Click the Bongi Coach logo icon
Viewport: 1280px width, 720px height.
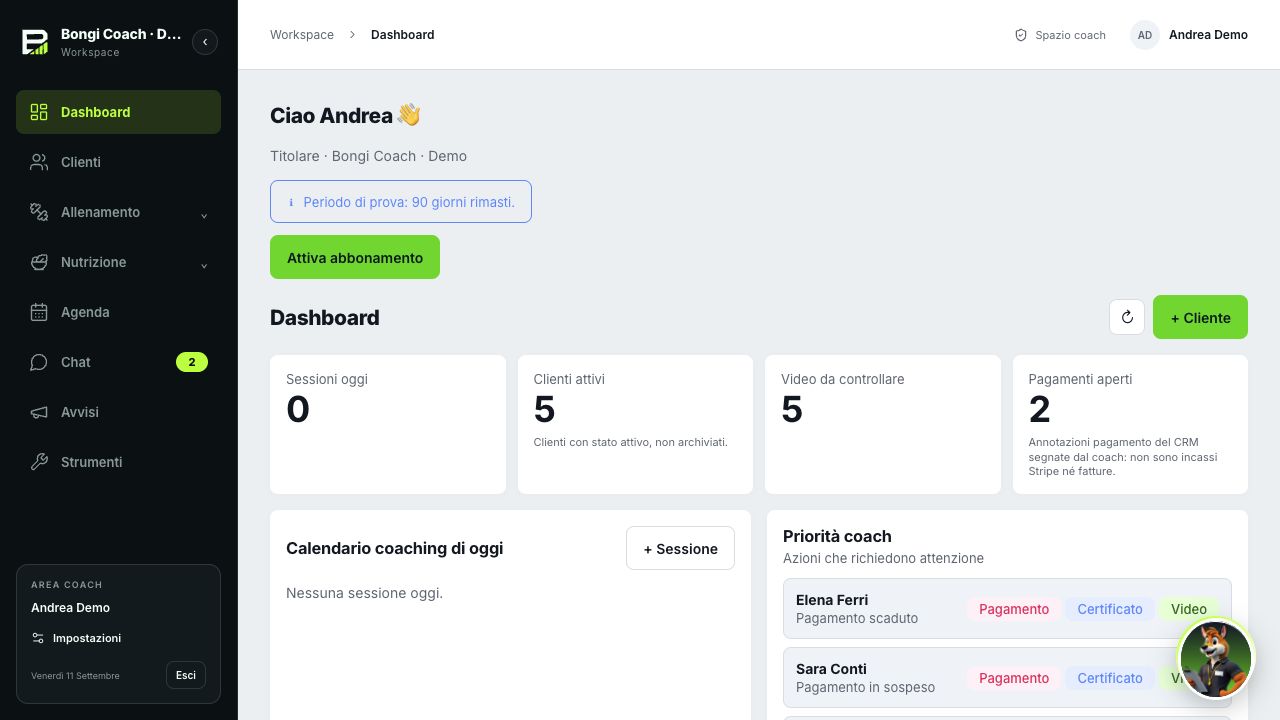pyautogui.click(x=35, y=42)
